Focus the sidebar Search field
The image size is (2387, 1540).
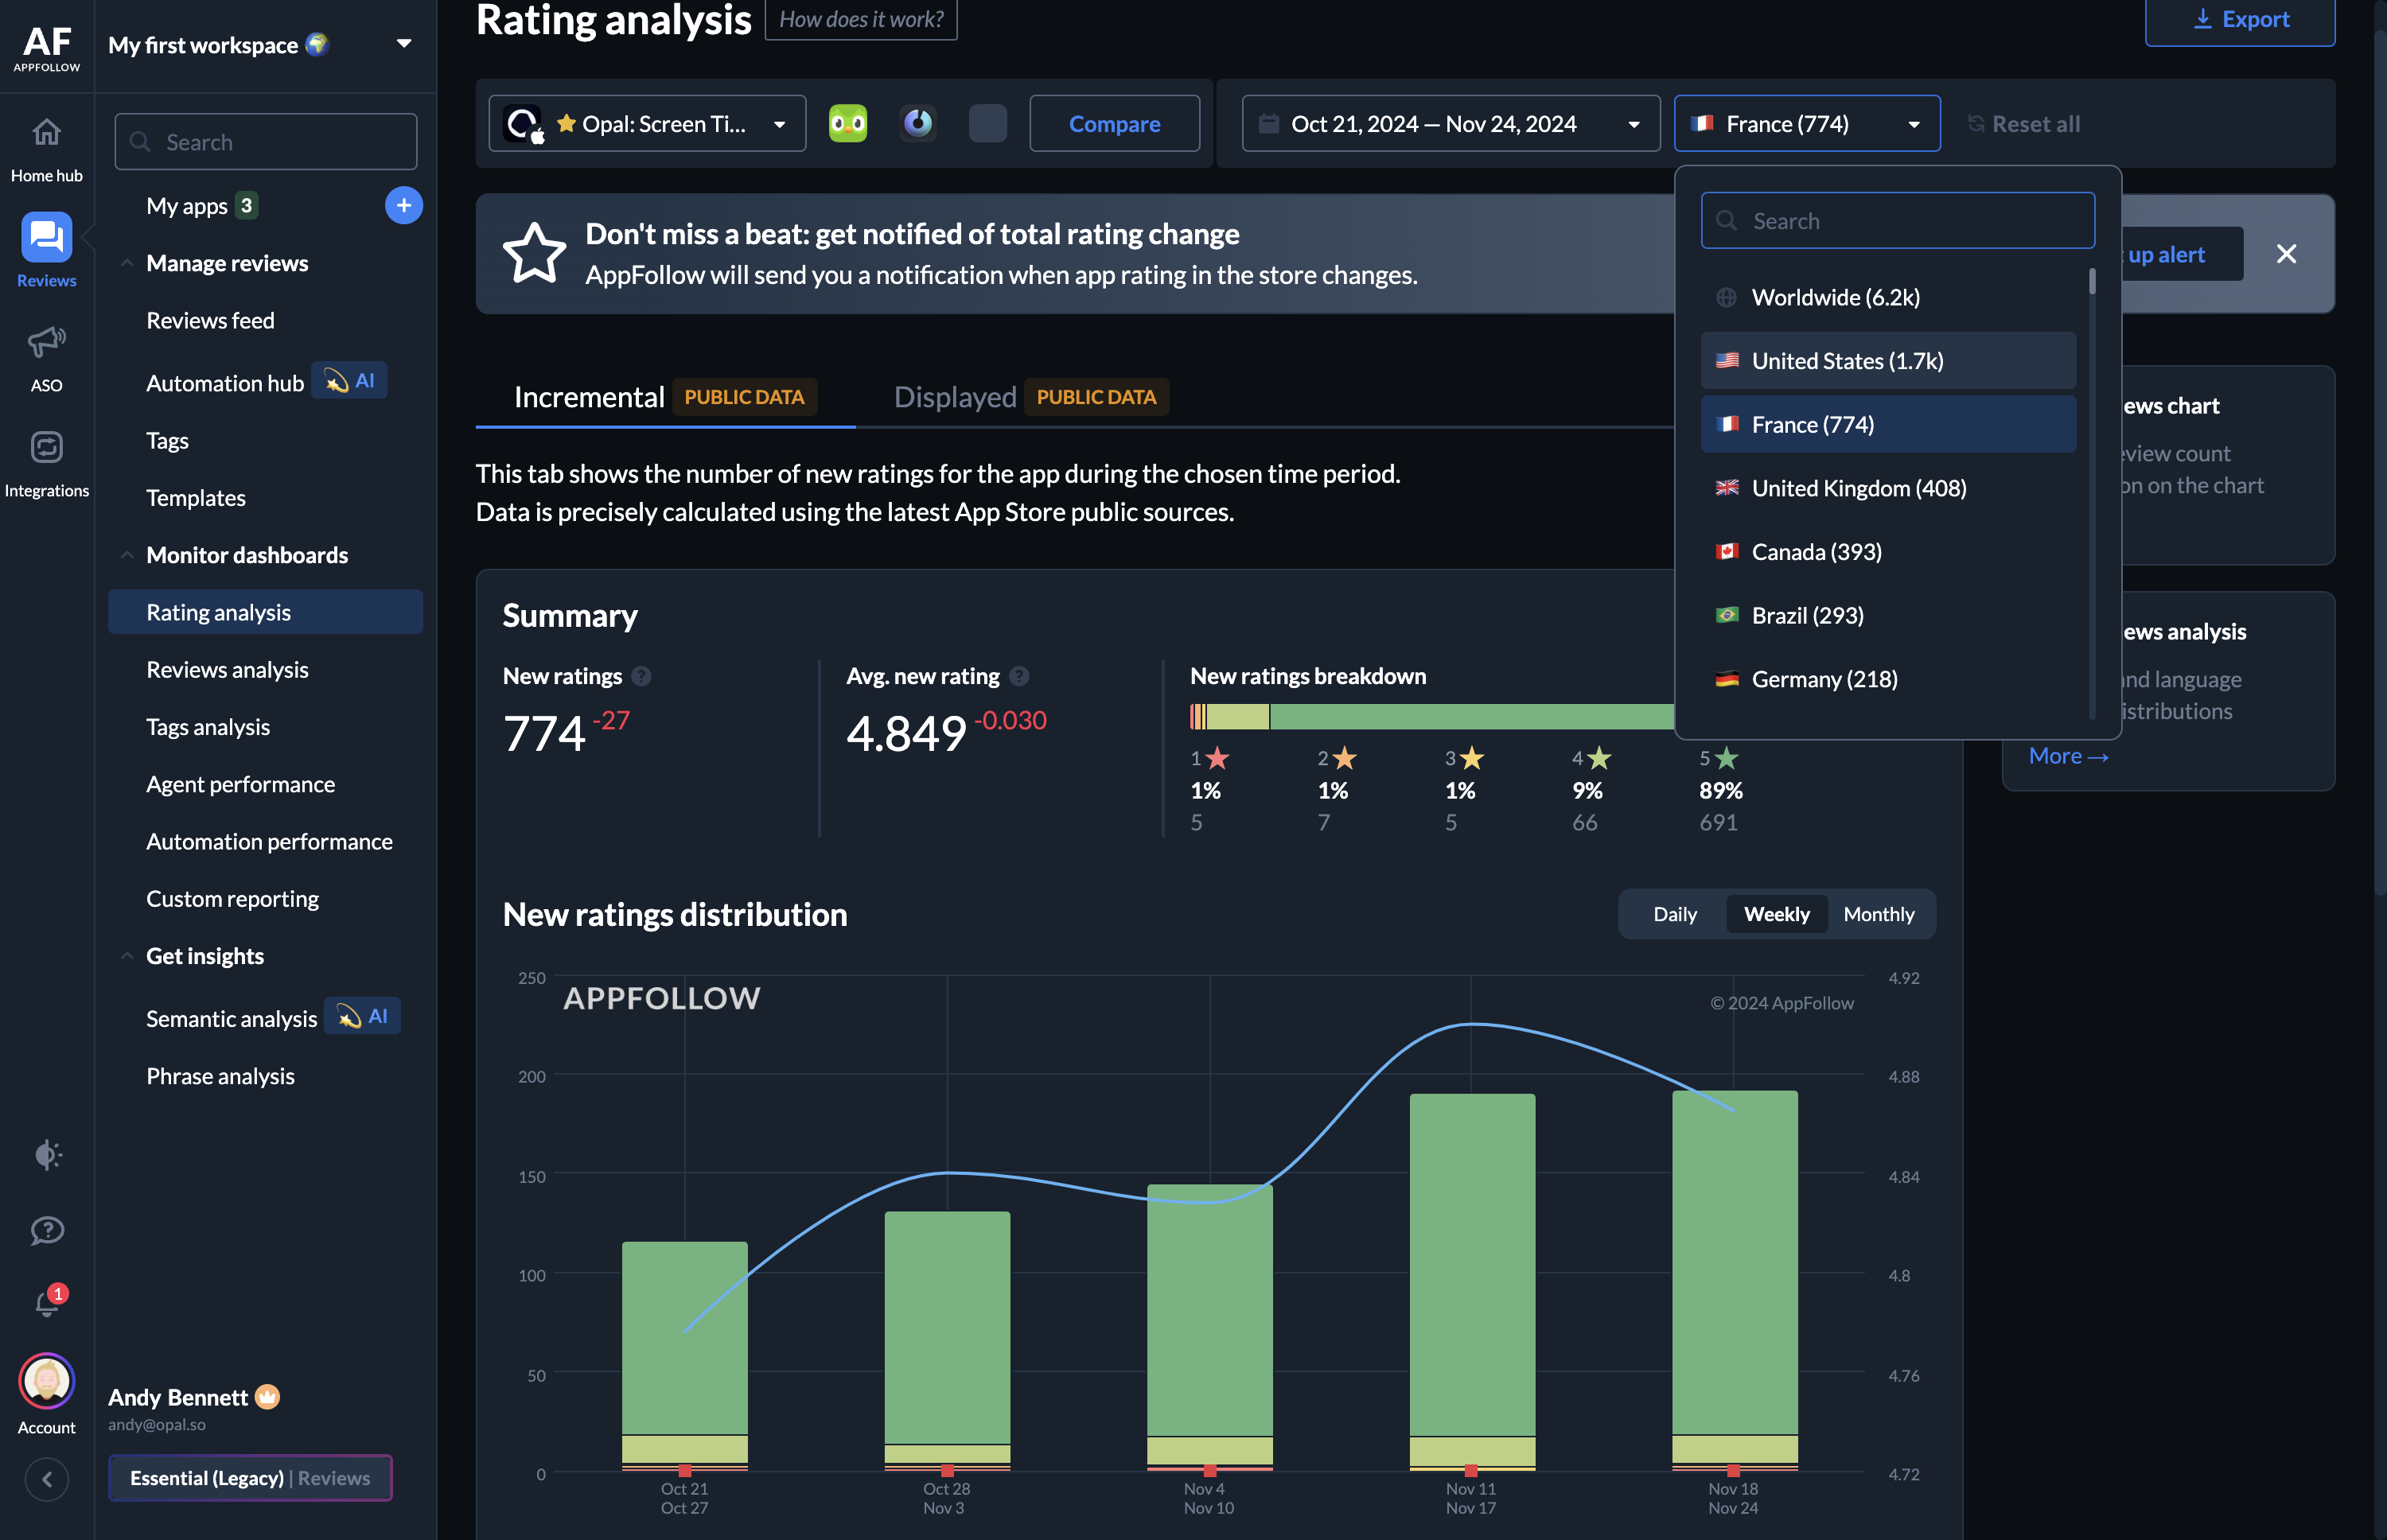[266, 142]
